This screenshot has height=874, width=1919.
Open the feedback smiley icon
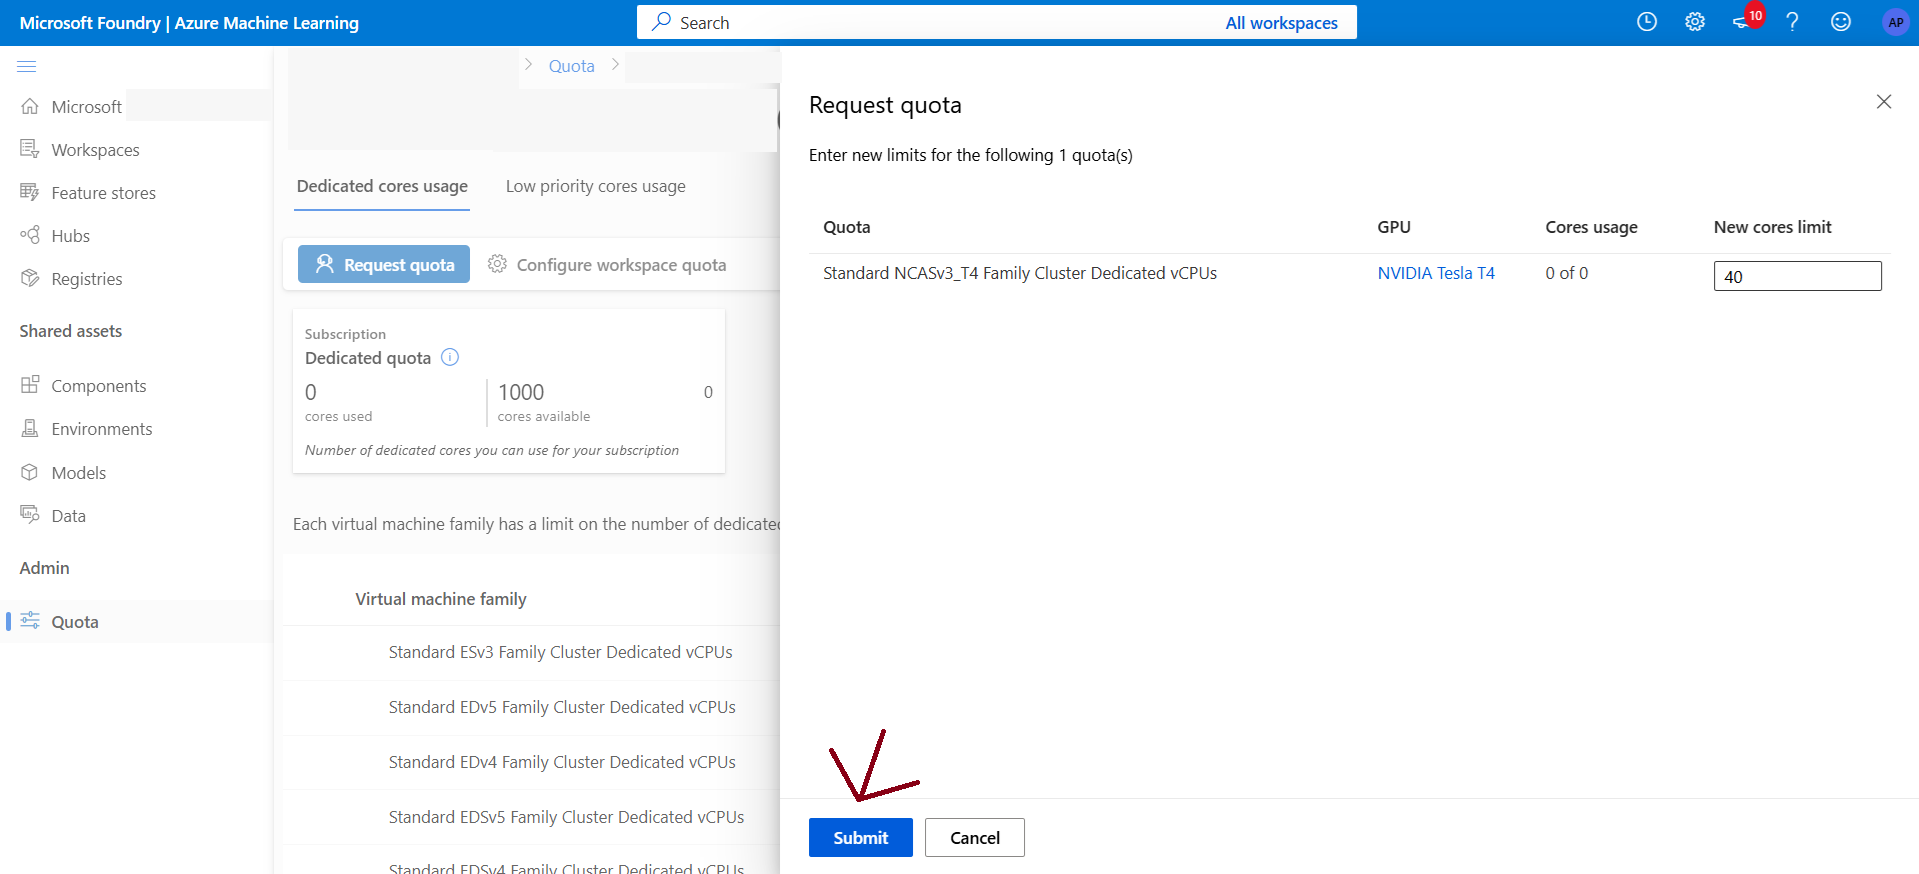pyautogui.click(x=1841, y=22)
